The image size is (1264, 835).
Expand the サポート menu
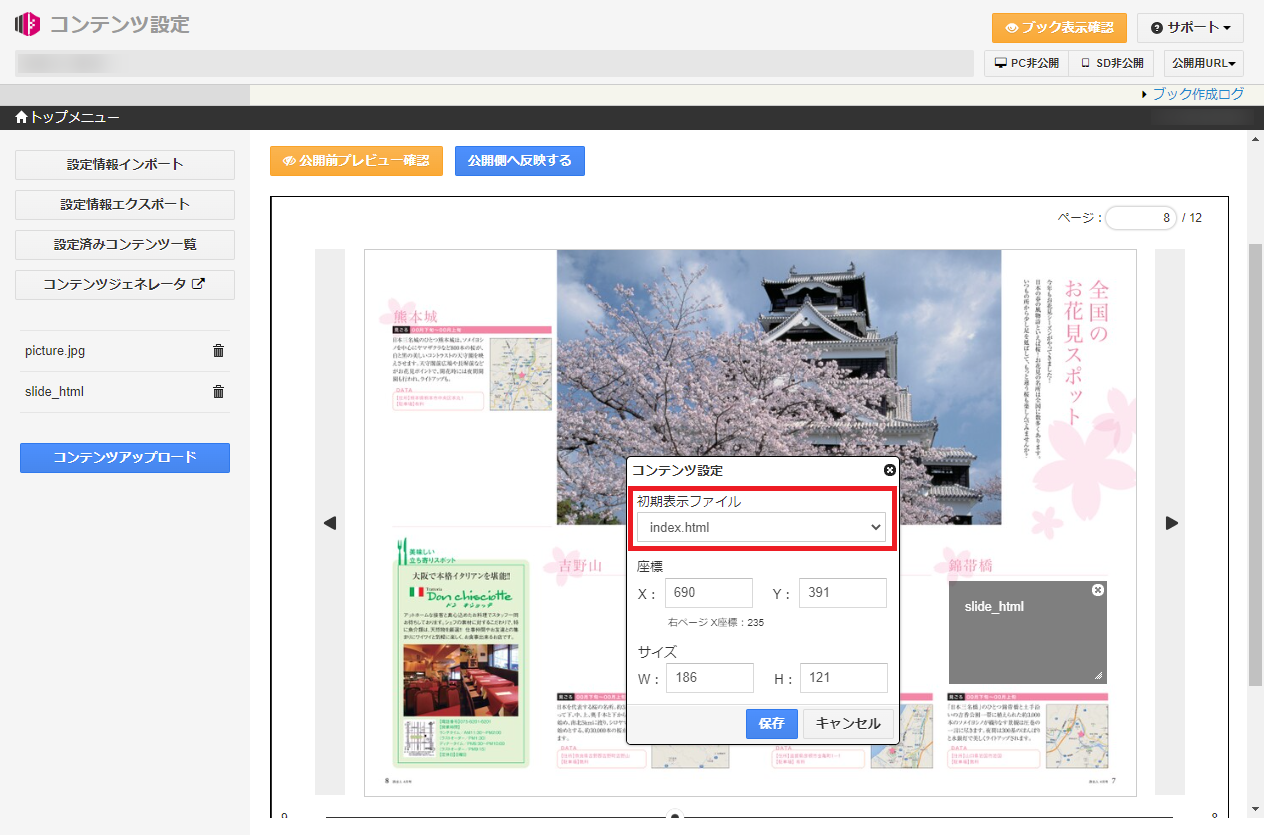click(1190, 28)
